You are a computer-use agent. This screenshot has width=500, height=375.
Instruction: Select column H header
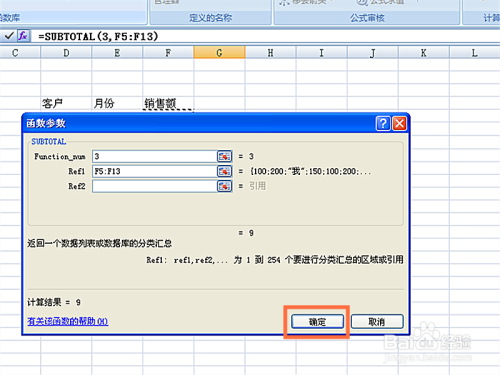270,53
